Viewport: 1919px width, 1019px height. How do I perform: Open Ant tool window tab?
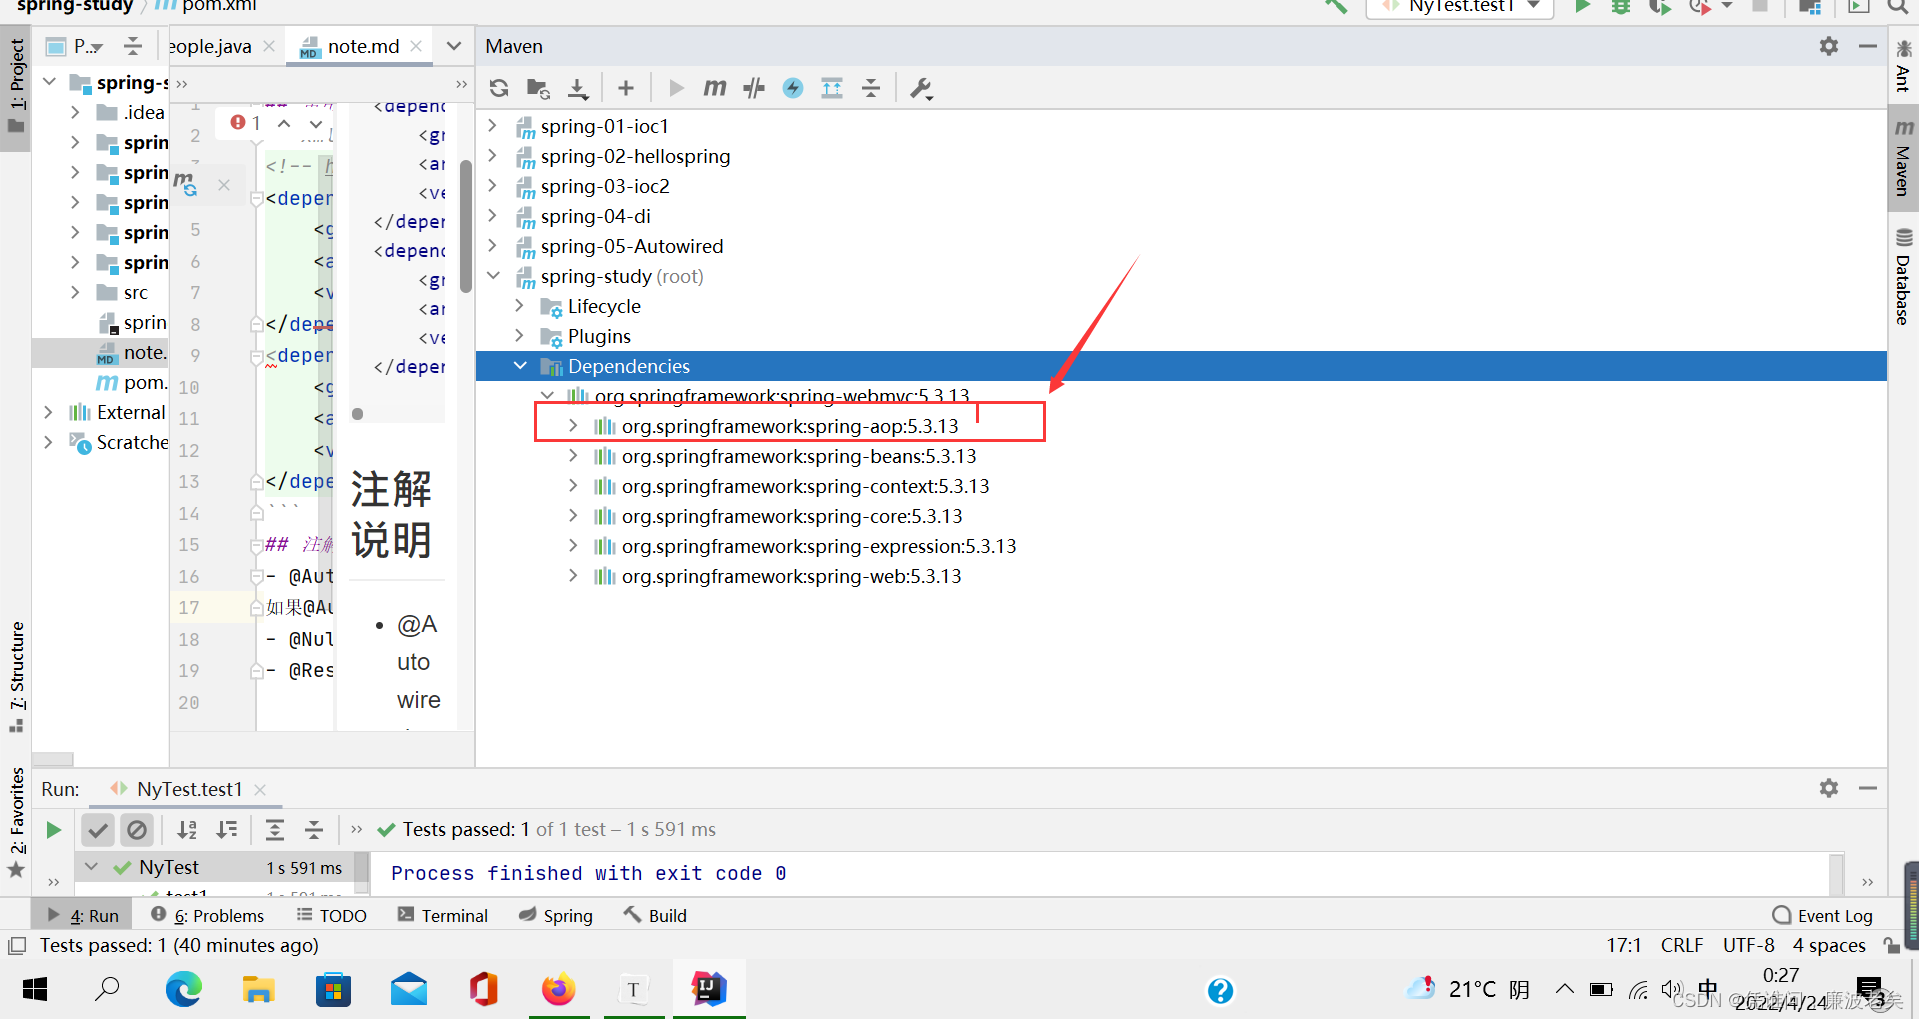(x=1903, y=66)
